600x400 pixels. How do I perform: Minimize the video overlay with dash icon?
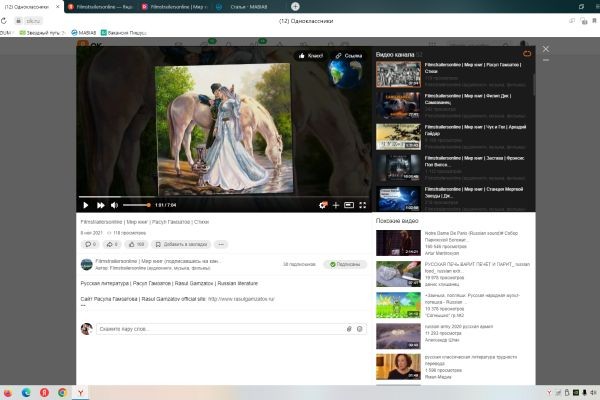pyautogui.click(x=546, y=60)
